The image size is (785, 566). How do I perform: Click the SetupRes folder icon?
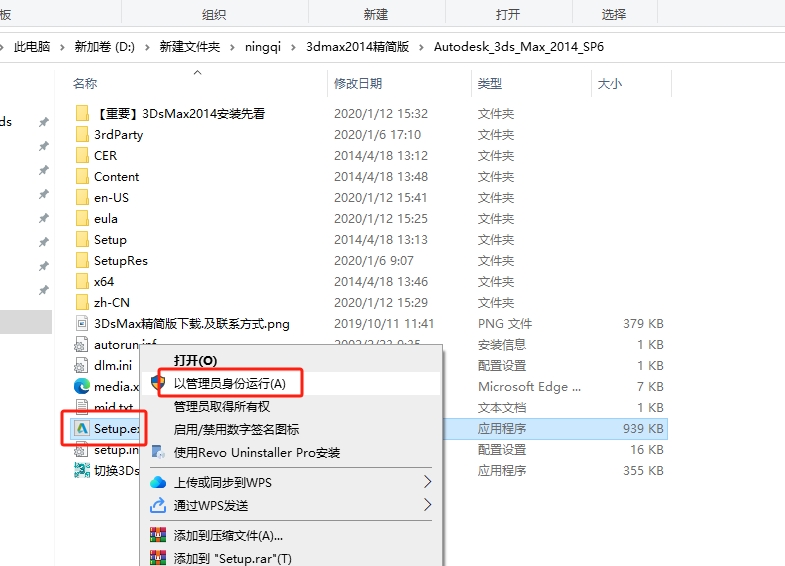[x=82, y=261]
